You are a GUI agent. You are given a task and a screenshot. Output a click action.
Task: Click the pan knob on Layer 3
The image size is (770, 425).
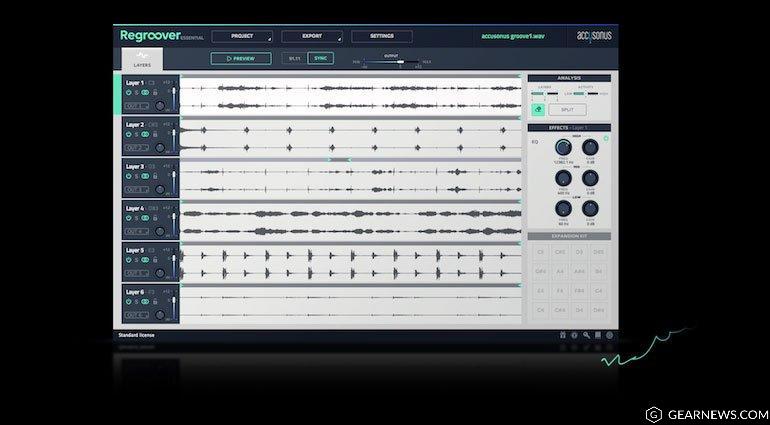click(x=160, y=189)
